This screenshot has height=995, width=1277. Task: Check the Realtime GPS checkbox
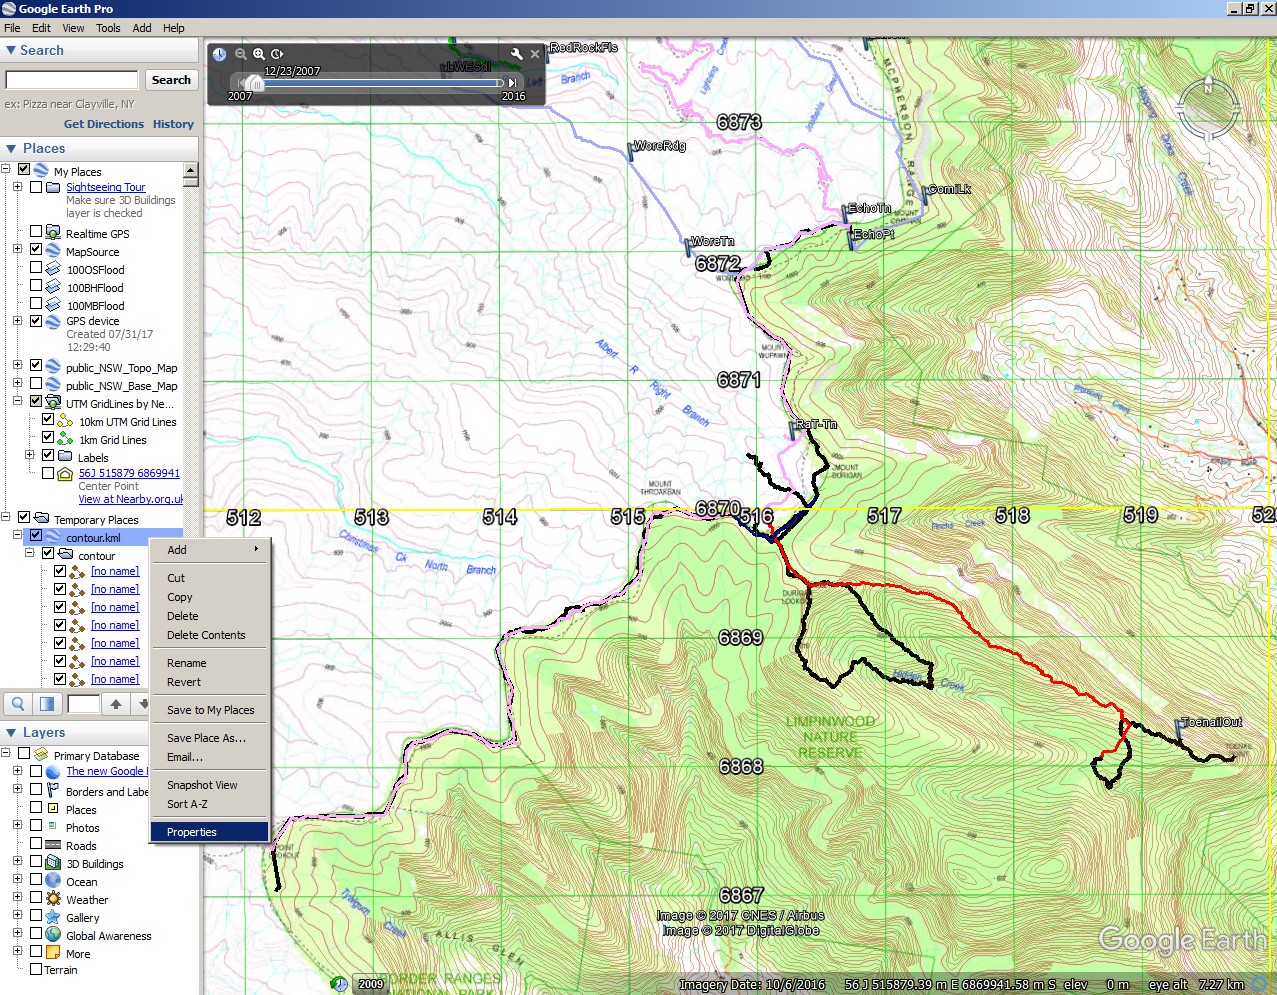36,231
